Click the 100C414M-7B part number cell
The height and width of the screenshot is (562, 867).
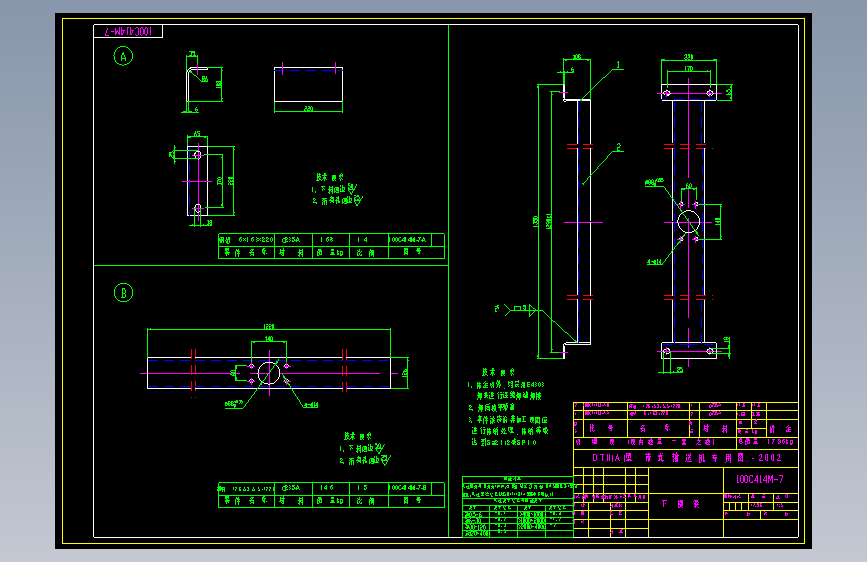[x=409, y=488]
